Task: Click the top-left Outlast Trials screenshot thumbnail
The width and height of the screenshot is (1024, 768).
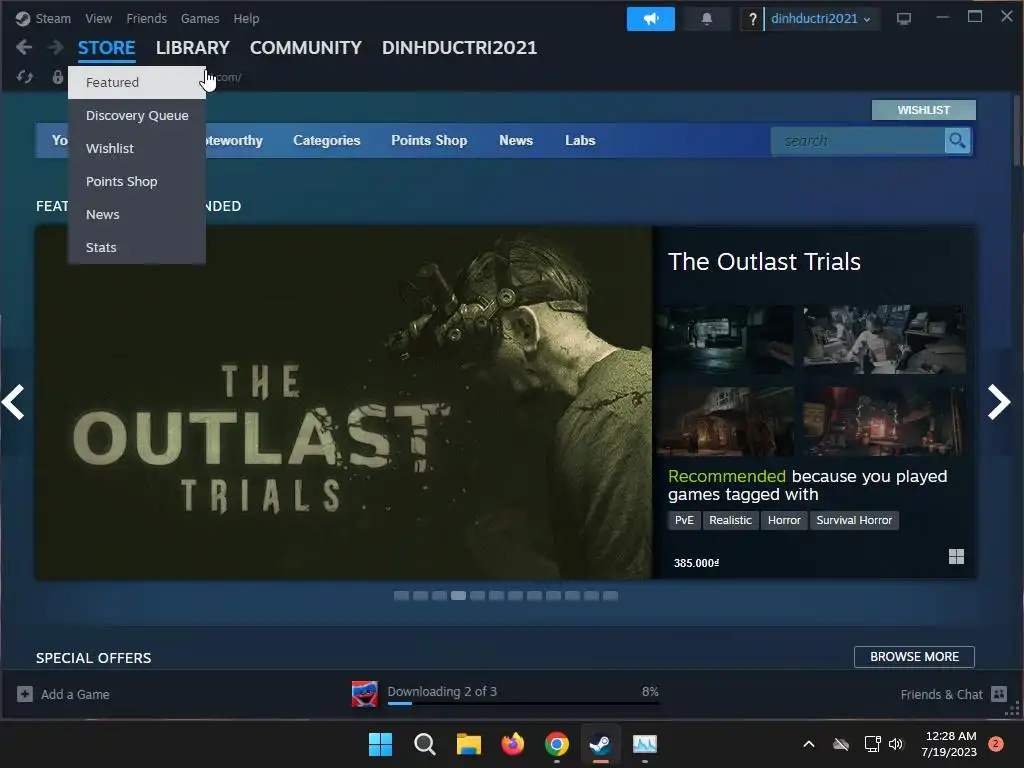Action: point(725,339)
